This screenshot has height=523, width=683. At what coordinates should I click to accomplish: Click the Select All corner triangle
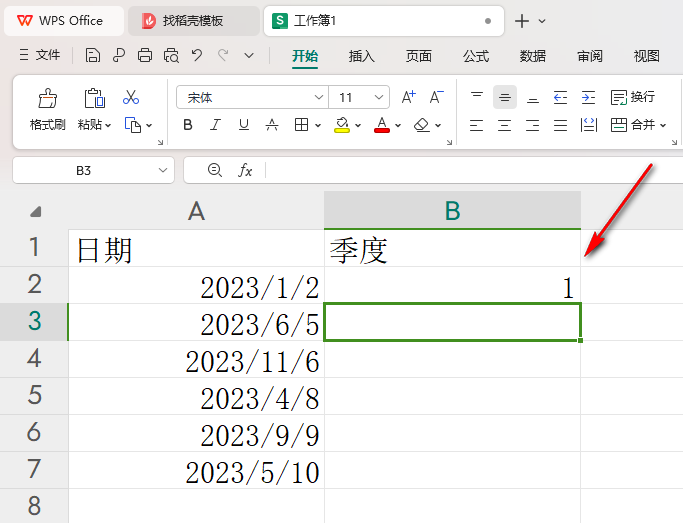35,212
